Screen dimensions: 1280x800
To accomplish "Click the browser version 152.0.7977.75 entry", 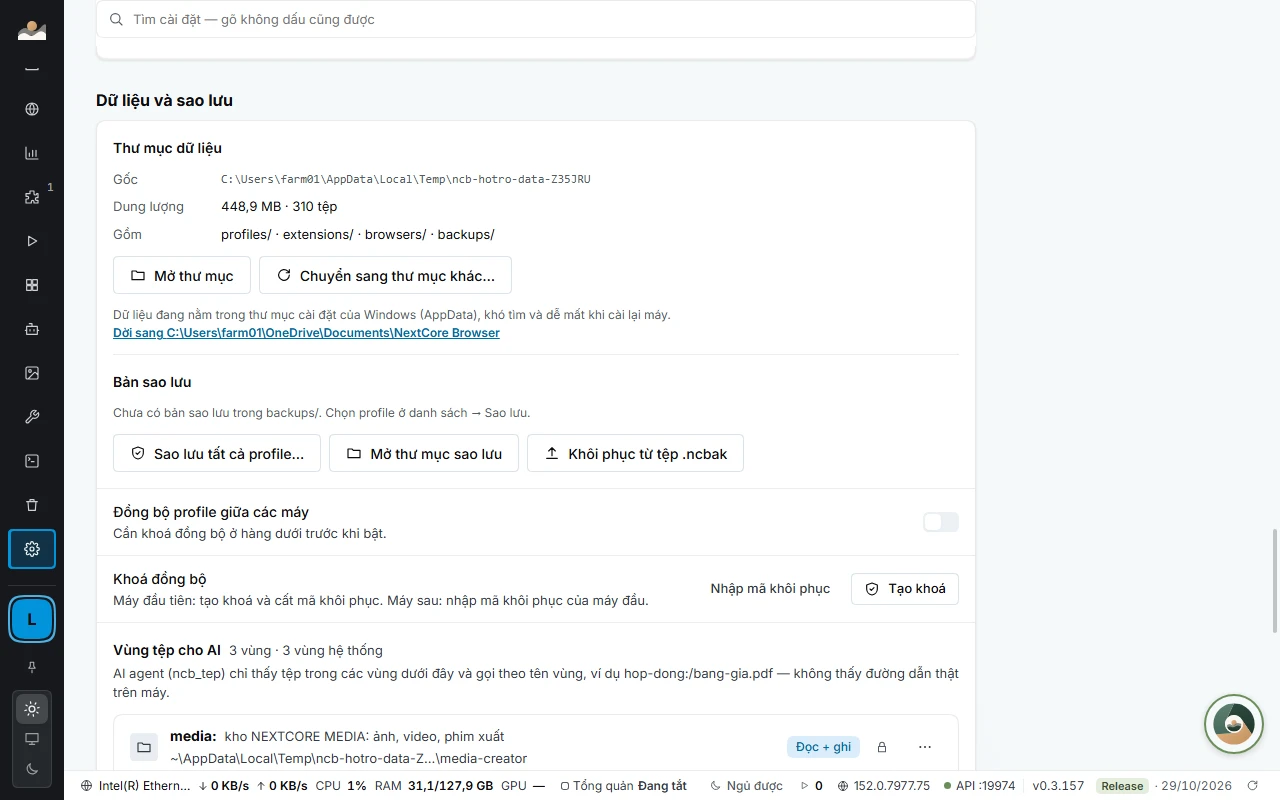I will (x=884, y=786).
